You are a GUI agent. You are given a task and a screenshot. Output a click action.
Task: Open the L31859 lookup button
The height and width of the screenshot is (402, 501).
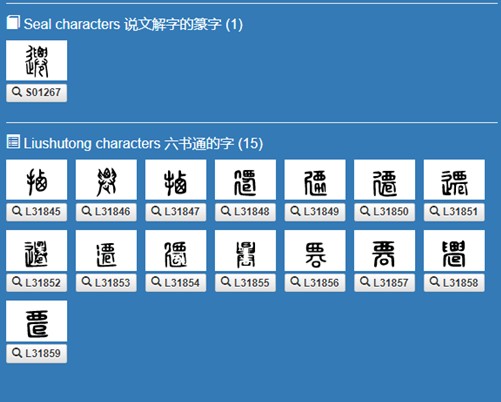point(36,353)
